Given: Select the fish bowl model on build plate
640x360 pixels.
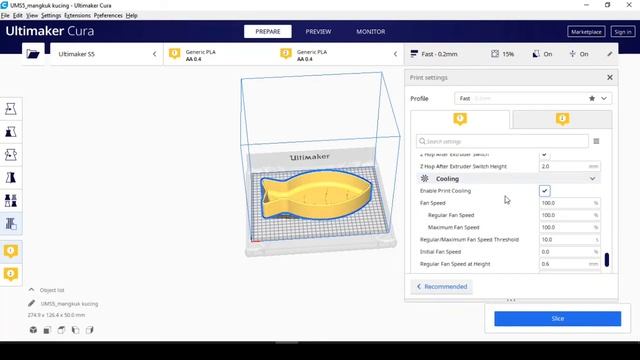Looking at the screenshot, I should pyautogui.click(x=316, y=195).
